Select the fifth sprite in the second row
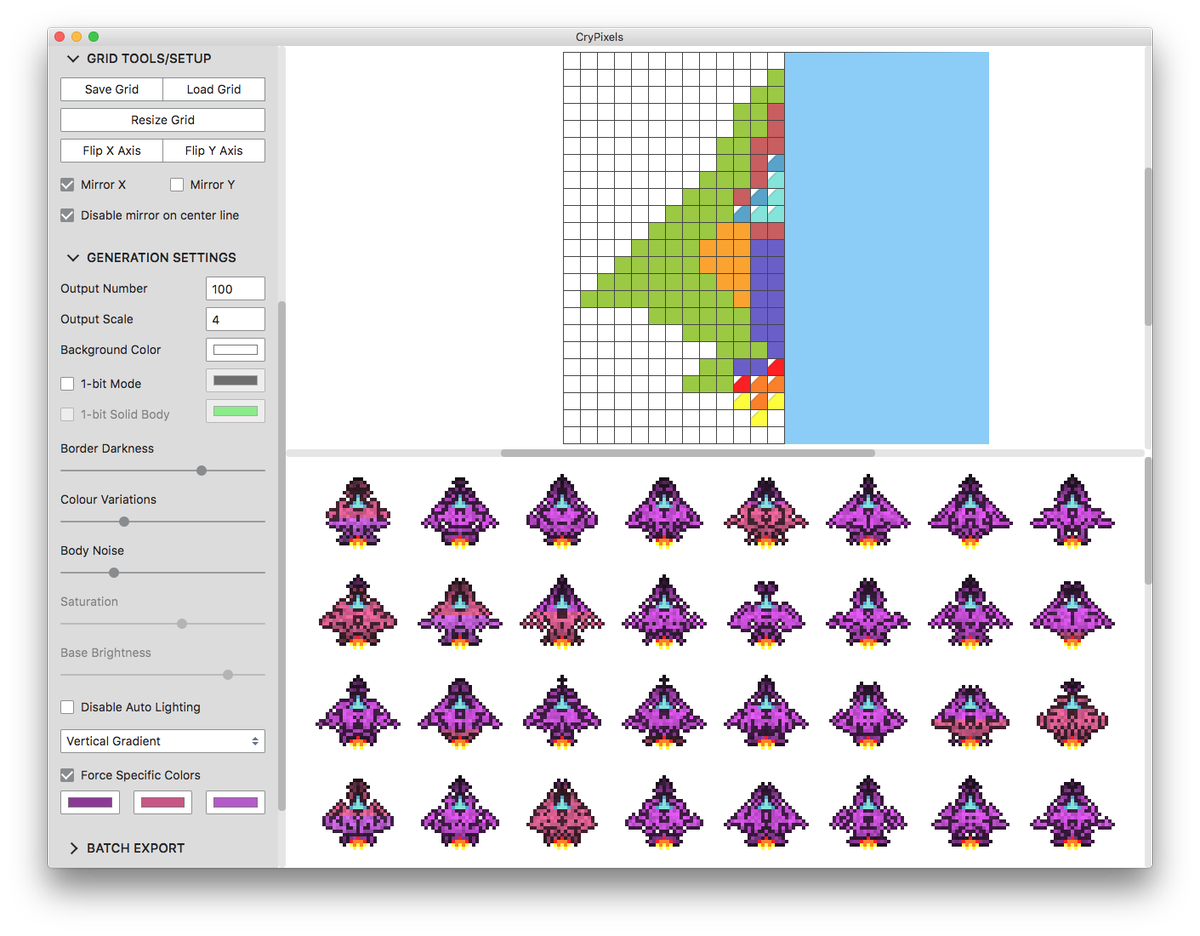Image resolution: width=1200 pixels, height=936 pixels. pos(766,613)
